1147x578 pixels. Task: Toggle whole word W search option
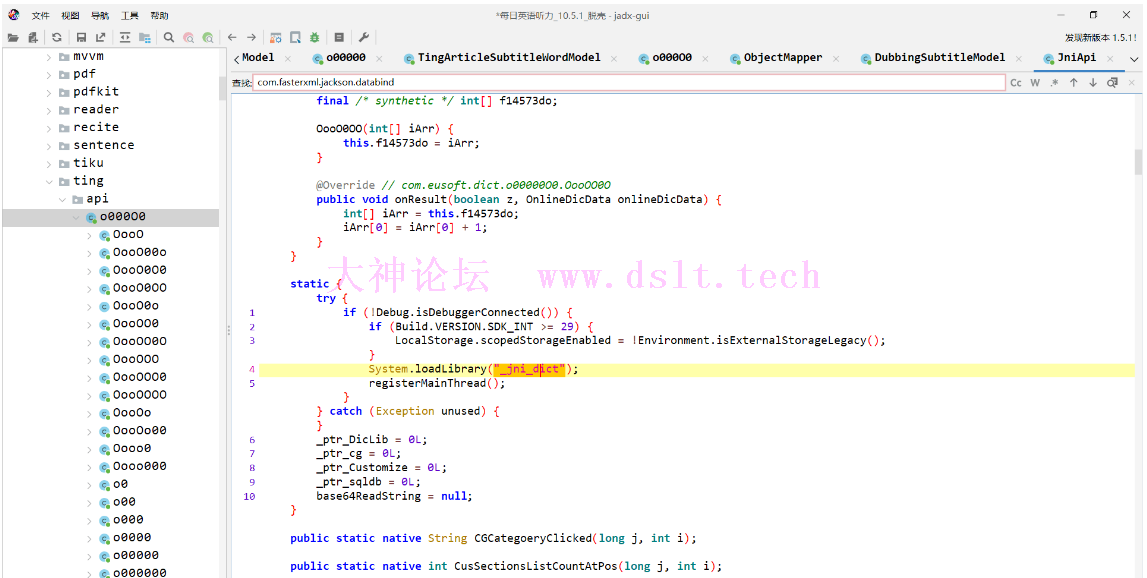[x=1036, y=83]
